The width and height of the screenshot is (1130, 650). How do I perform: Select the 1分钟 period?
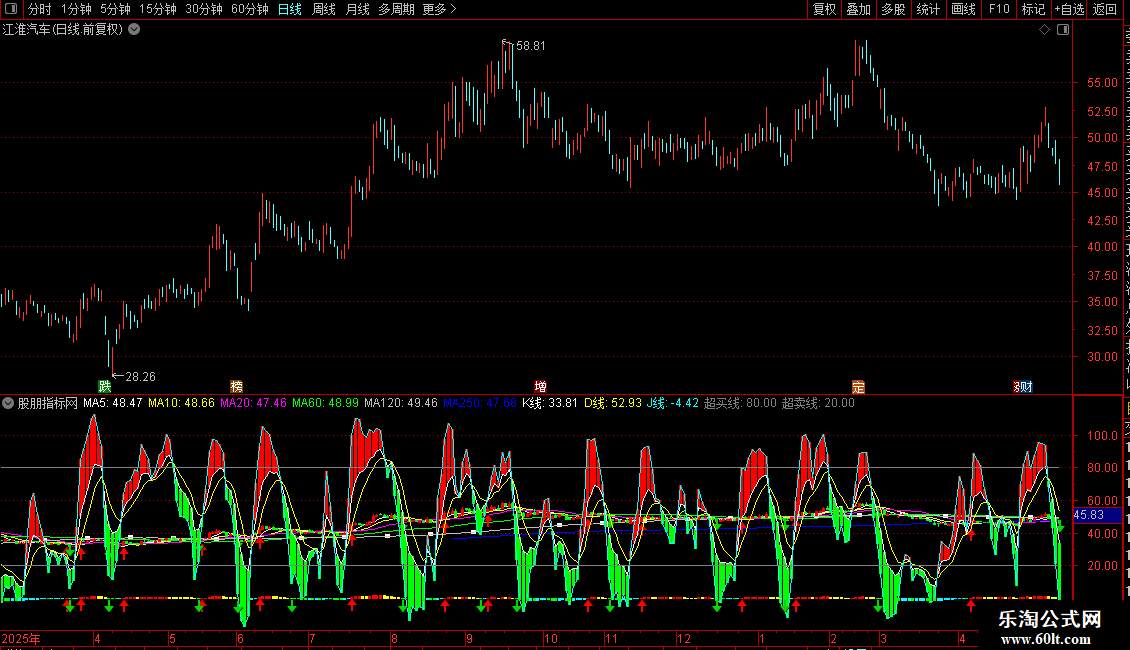pyautogui.click(x=76, y=9)
